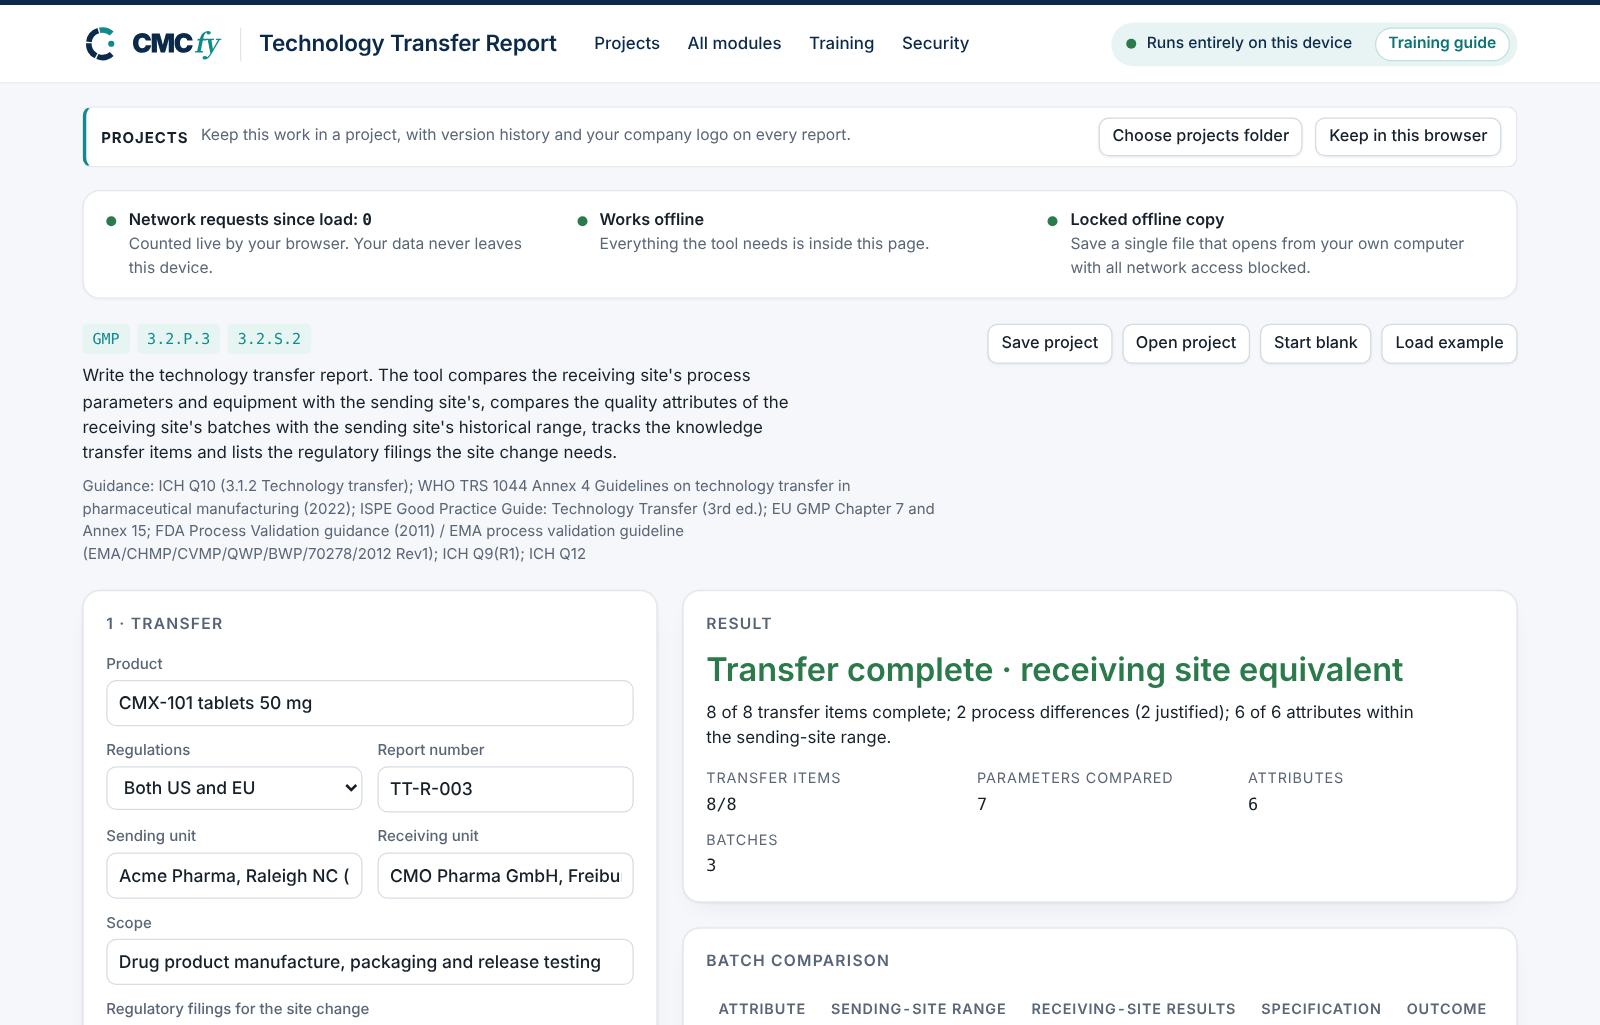Click the Open project button

1185,343
